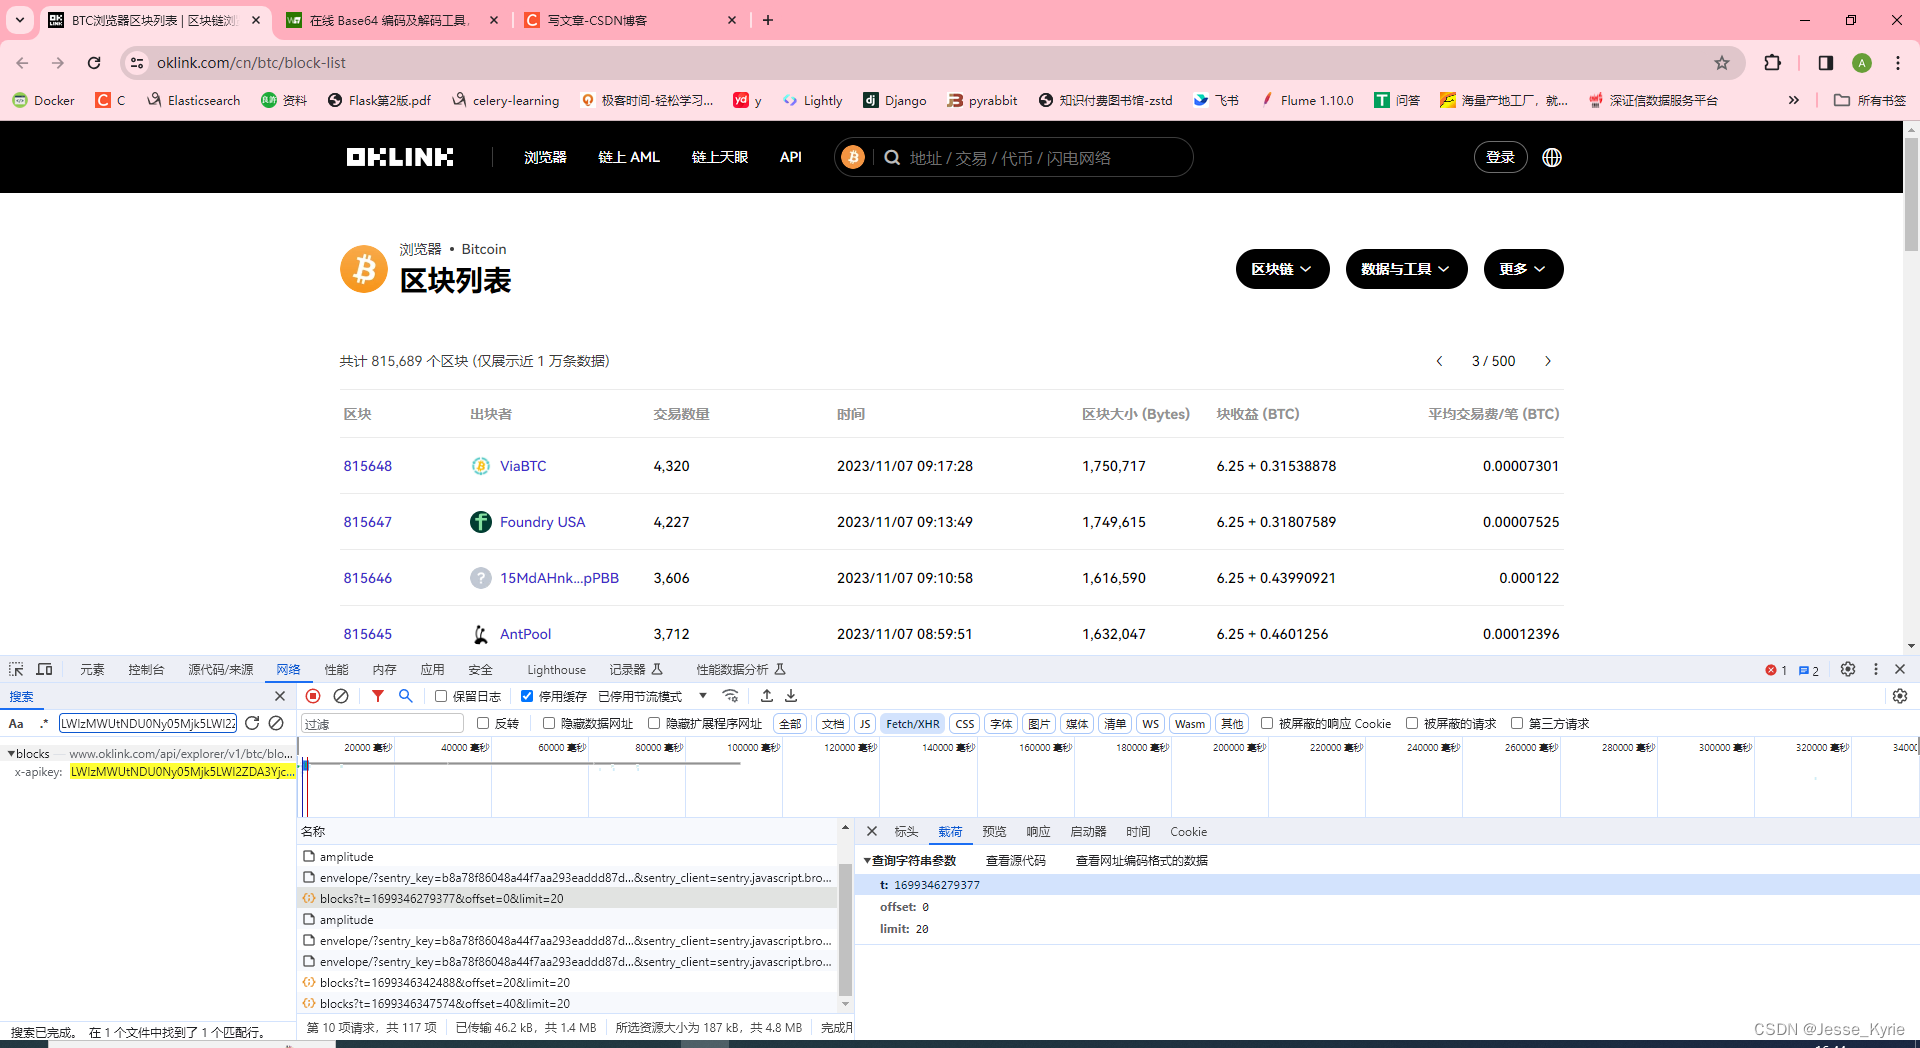
Task: Toggle Chrome side panel icon
Action: [x=1825, y=63]
